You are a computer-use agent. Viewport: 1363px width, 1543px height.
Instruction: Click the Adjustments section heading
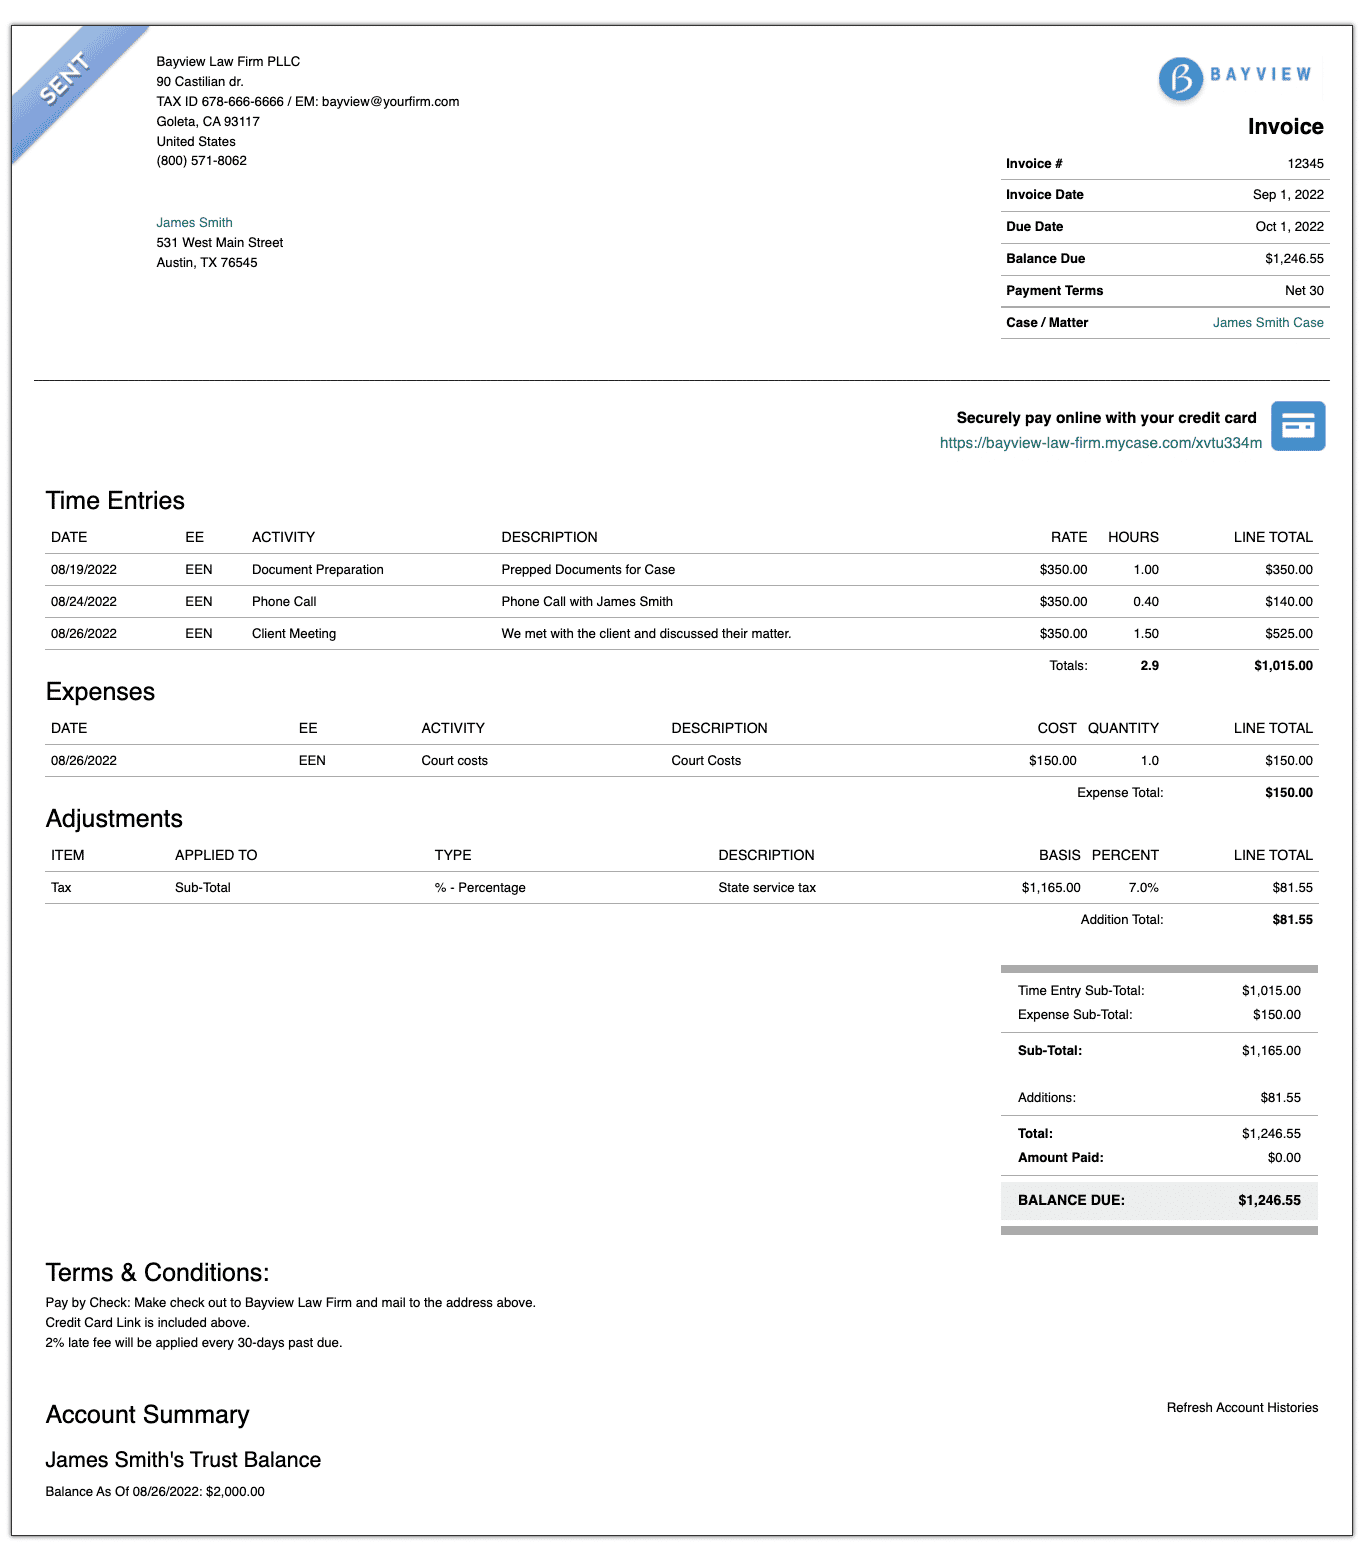coord(114,819)
